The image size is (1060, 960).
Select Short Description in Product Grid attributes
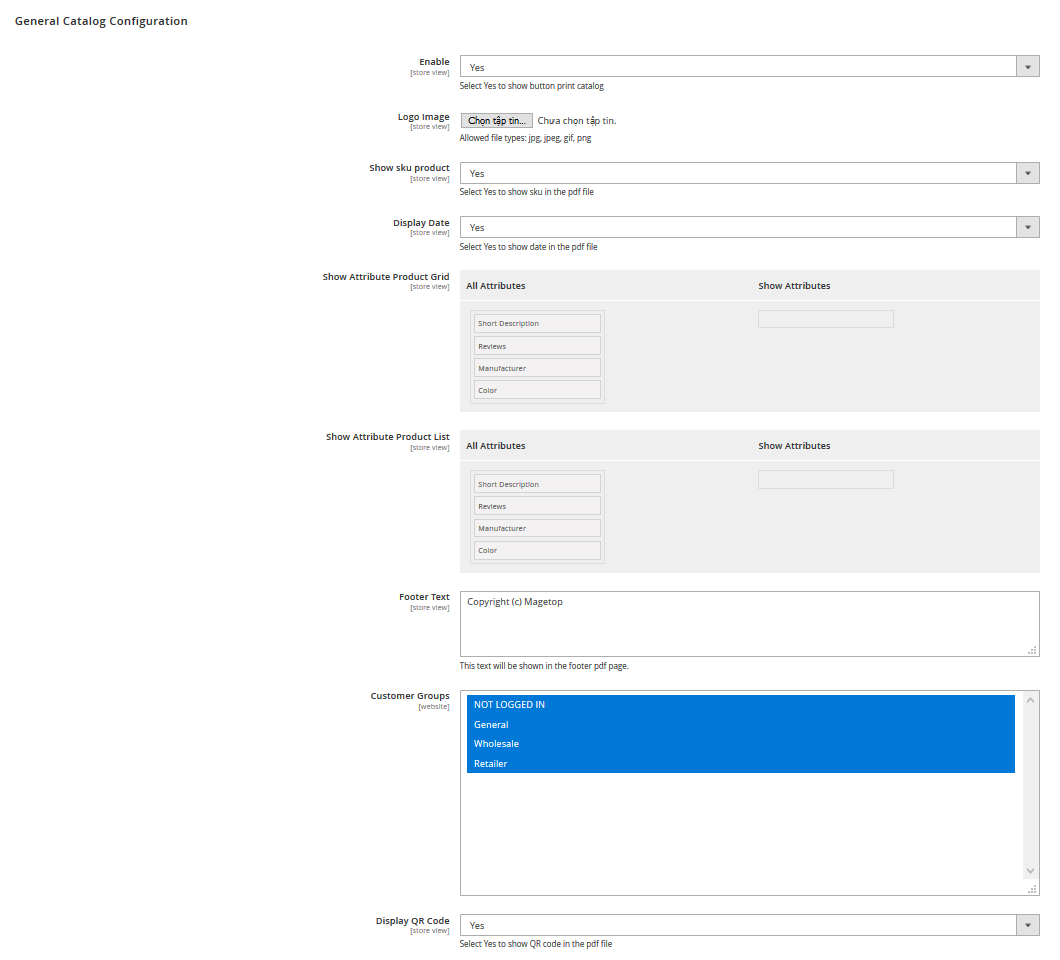[x=537, y=324]
